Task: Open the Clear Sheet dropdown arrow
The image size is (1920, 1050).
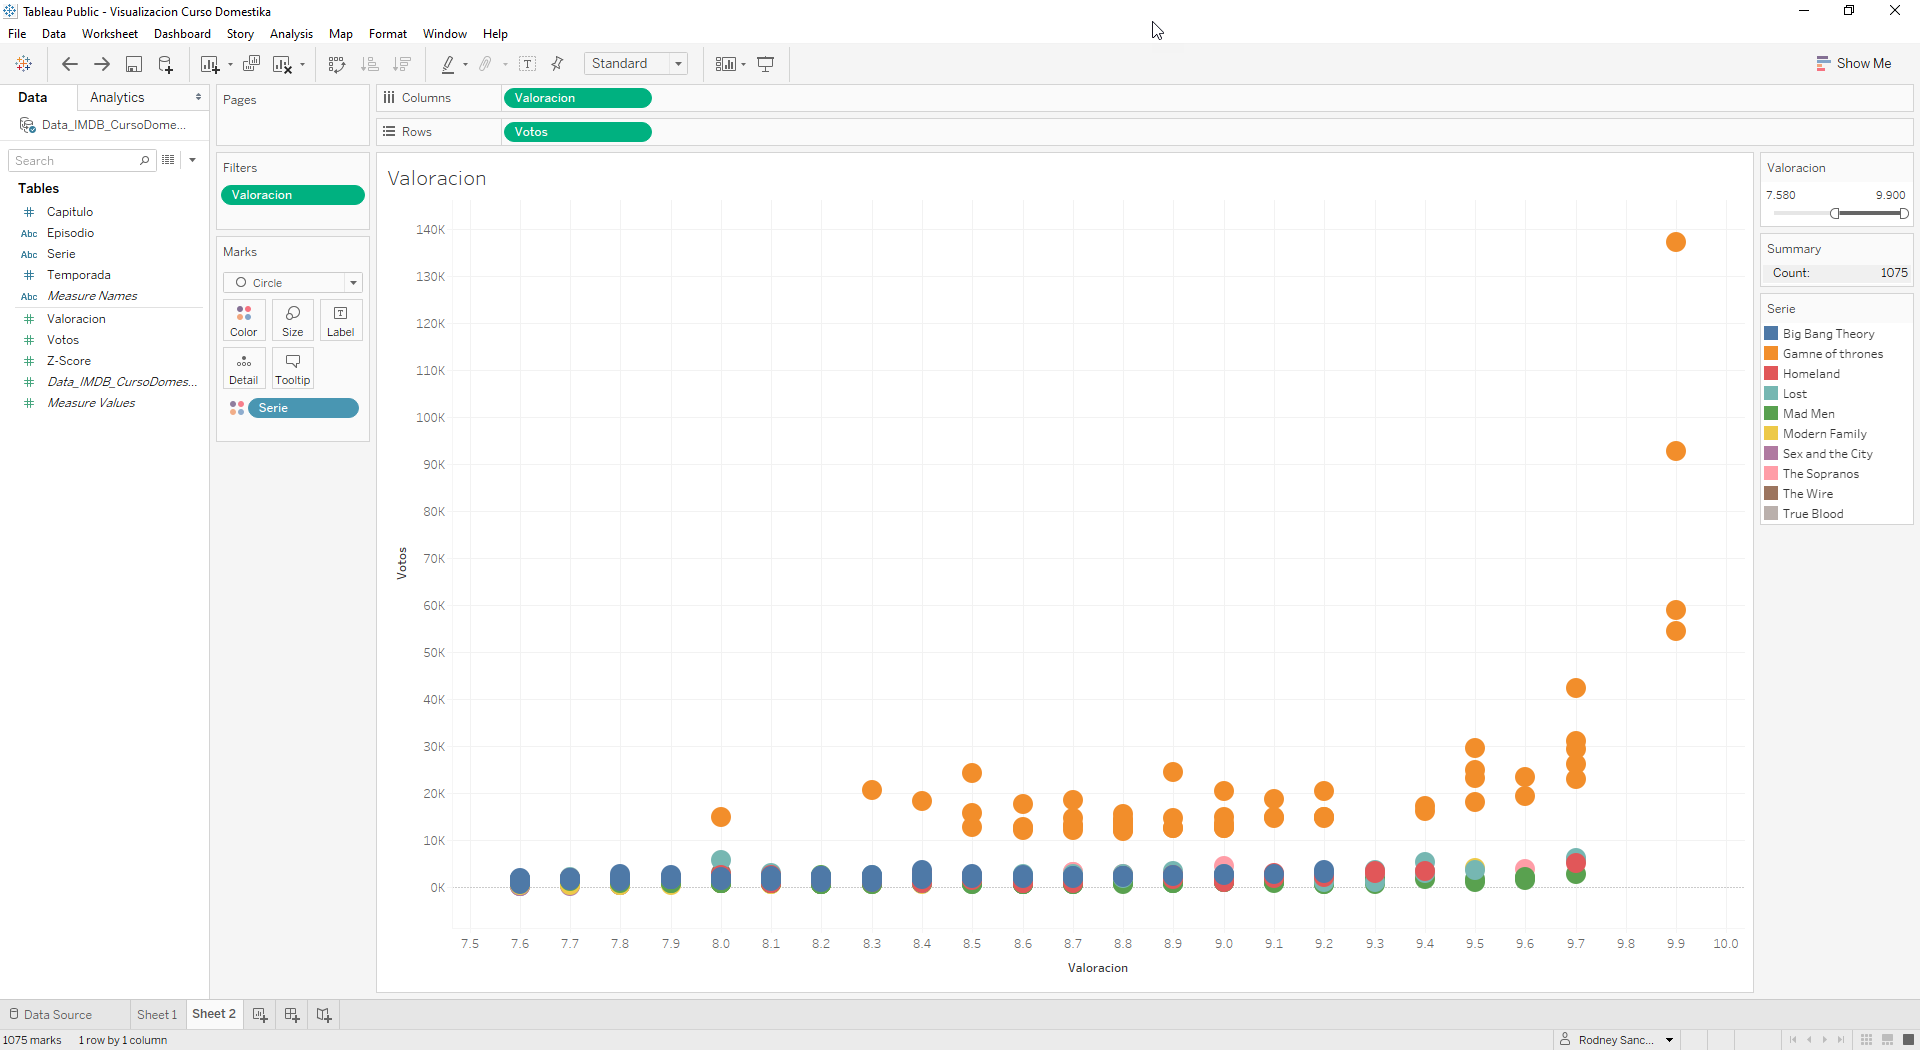Action: coord(302,65)
